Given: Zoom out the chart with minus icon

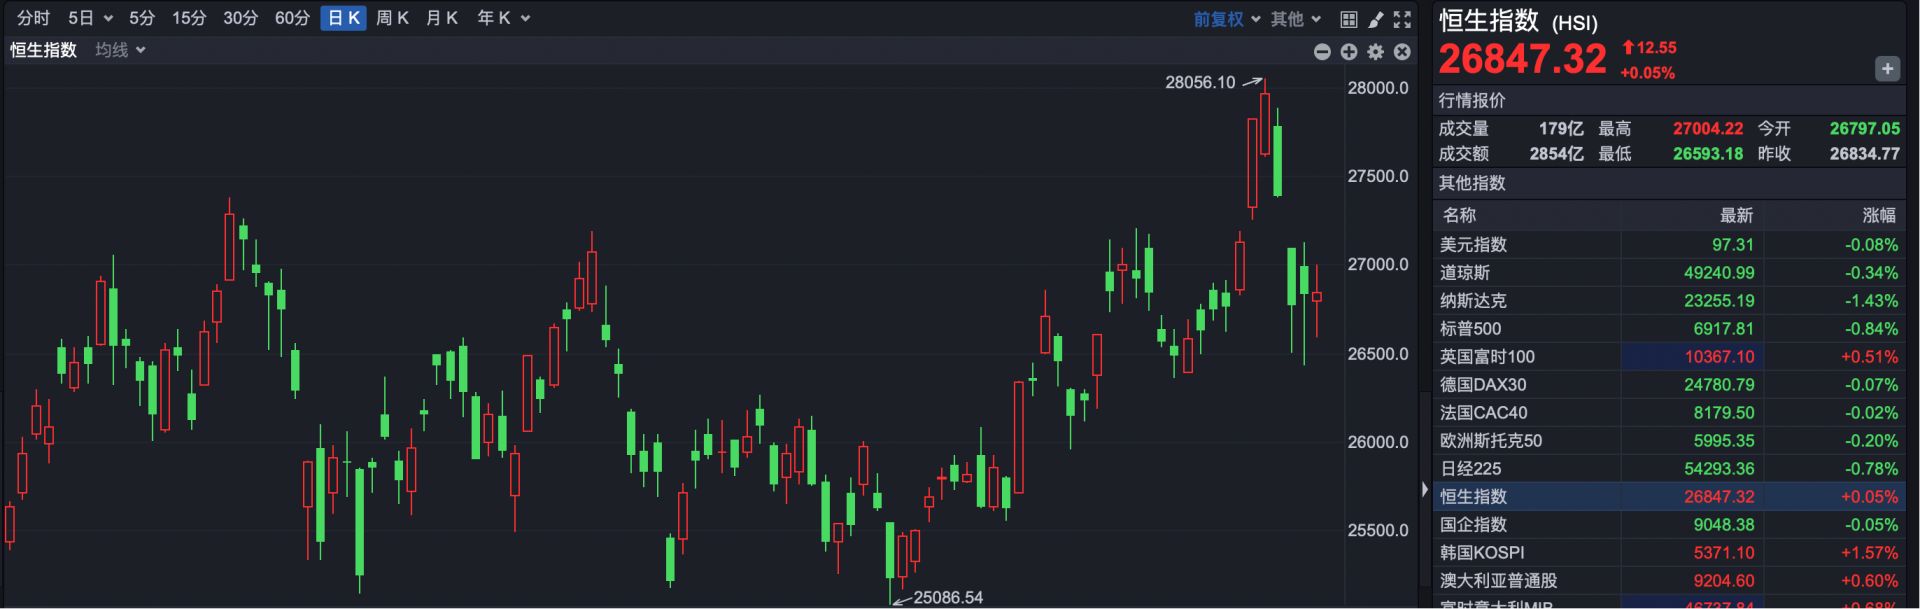Looking at the screenshot, I should tap(1322, 52).
